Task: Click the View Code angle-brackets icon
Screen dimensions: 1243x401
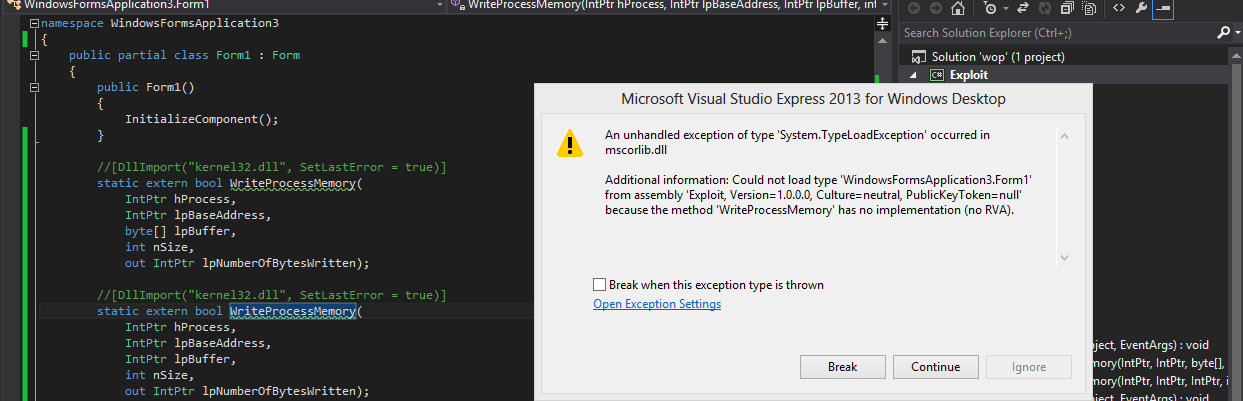Action: click(1119, 8)
